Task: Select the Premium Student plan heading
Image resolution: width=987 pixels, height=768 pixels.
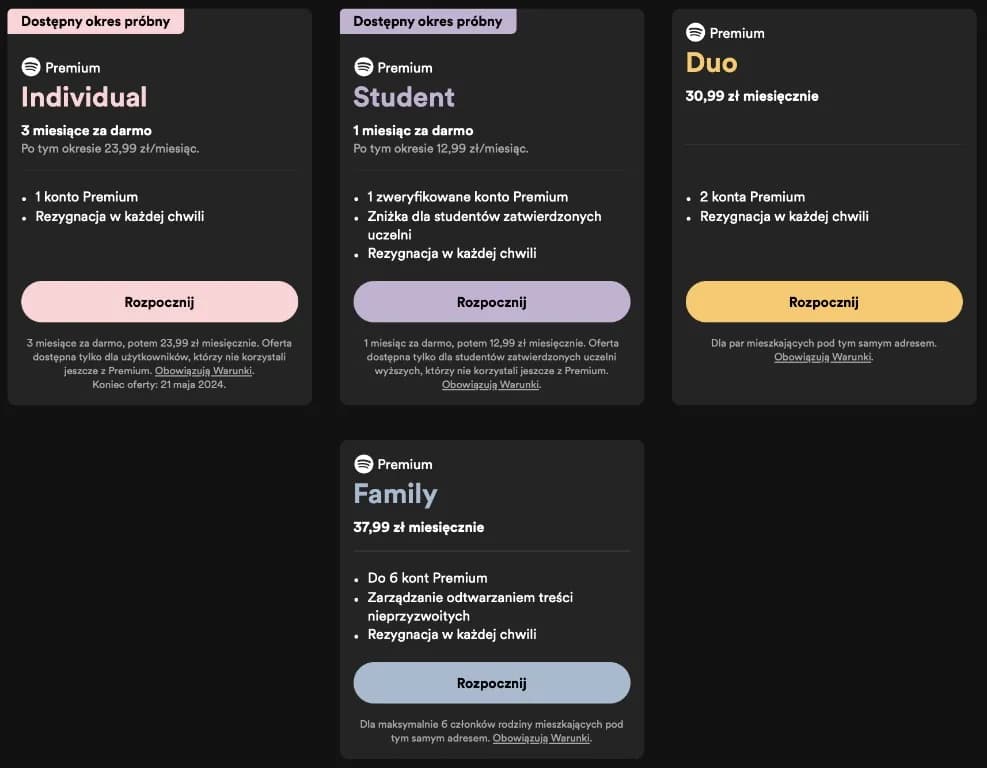Action: pyautogui.click(x=404, y=98)
